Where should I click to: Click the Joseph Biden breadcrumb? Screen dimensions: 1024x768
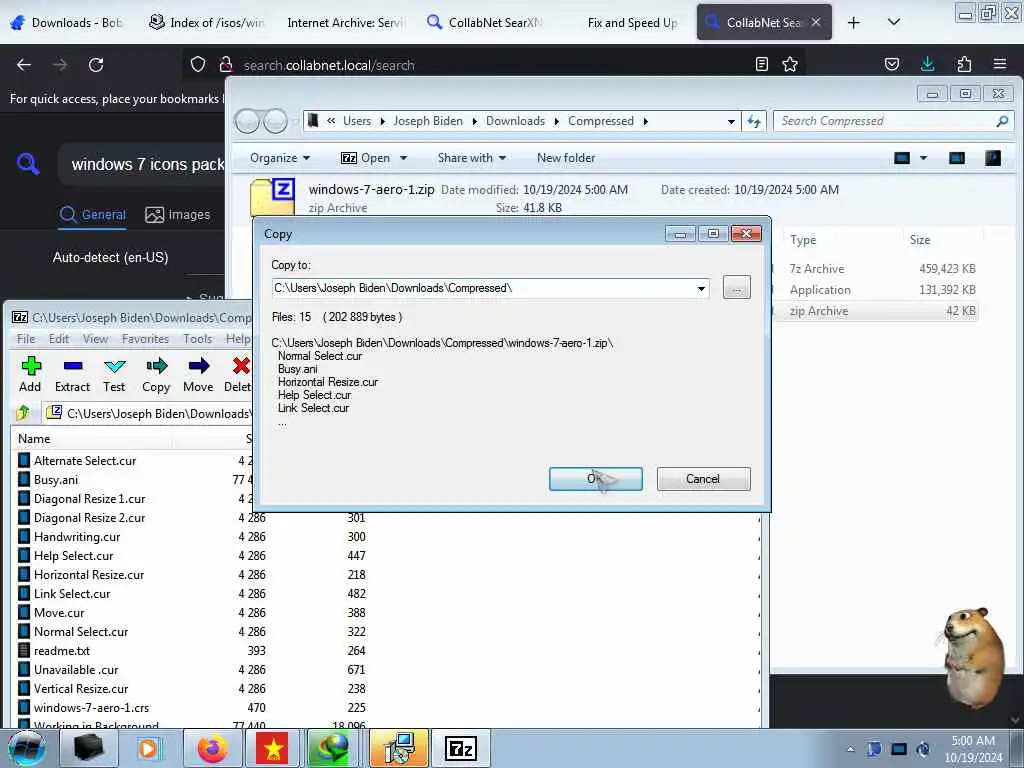428,121
